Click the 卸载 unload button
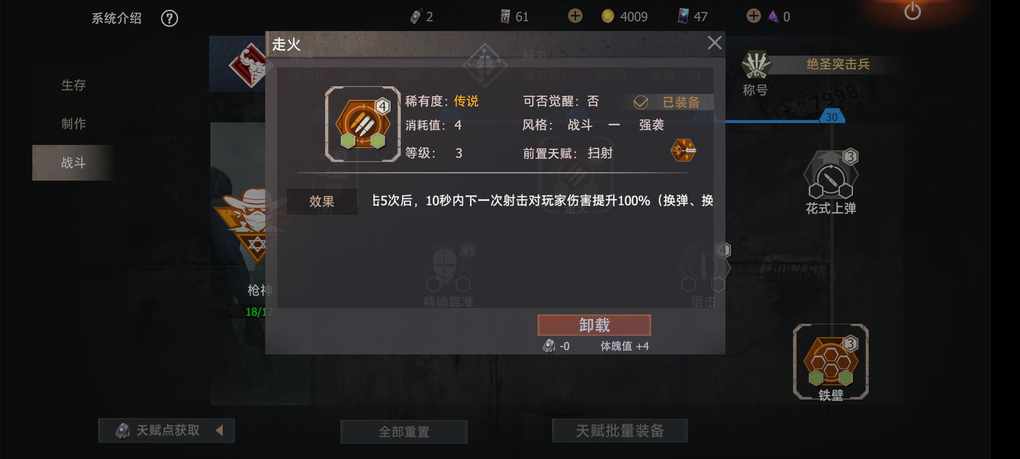This screenshot has height=459, width=1020. (x=594, y=325)
